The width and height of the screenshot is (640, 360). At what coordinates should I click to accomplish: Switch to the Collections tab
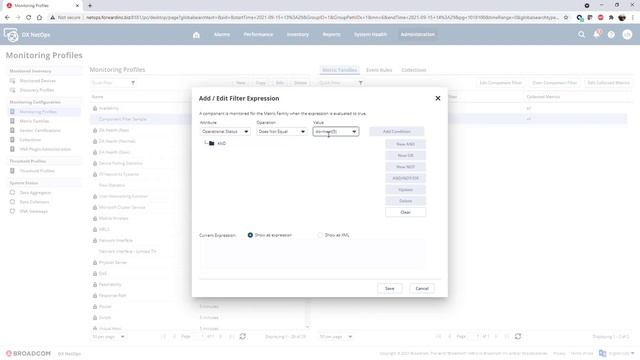pos(414,70)
